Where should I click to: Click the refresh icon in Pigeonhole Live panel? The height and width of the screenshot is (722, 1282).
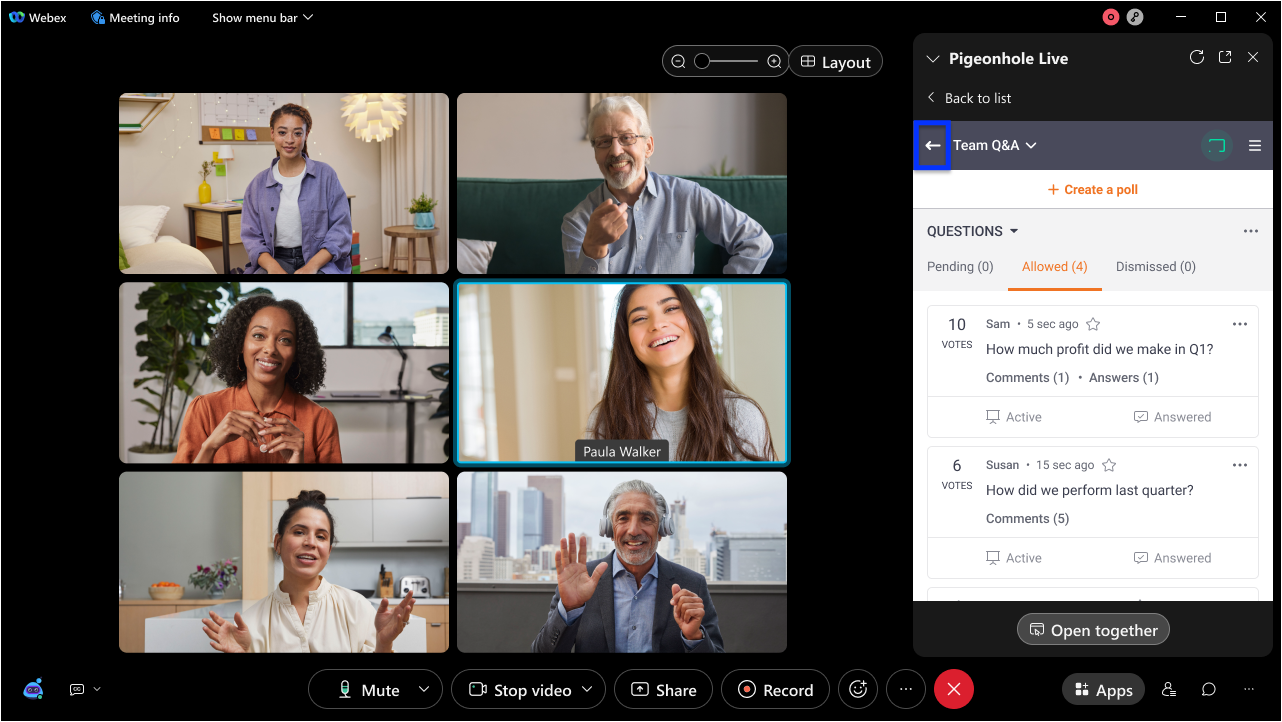(1196, 58)
